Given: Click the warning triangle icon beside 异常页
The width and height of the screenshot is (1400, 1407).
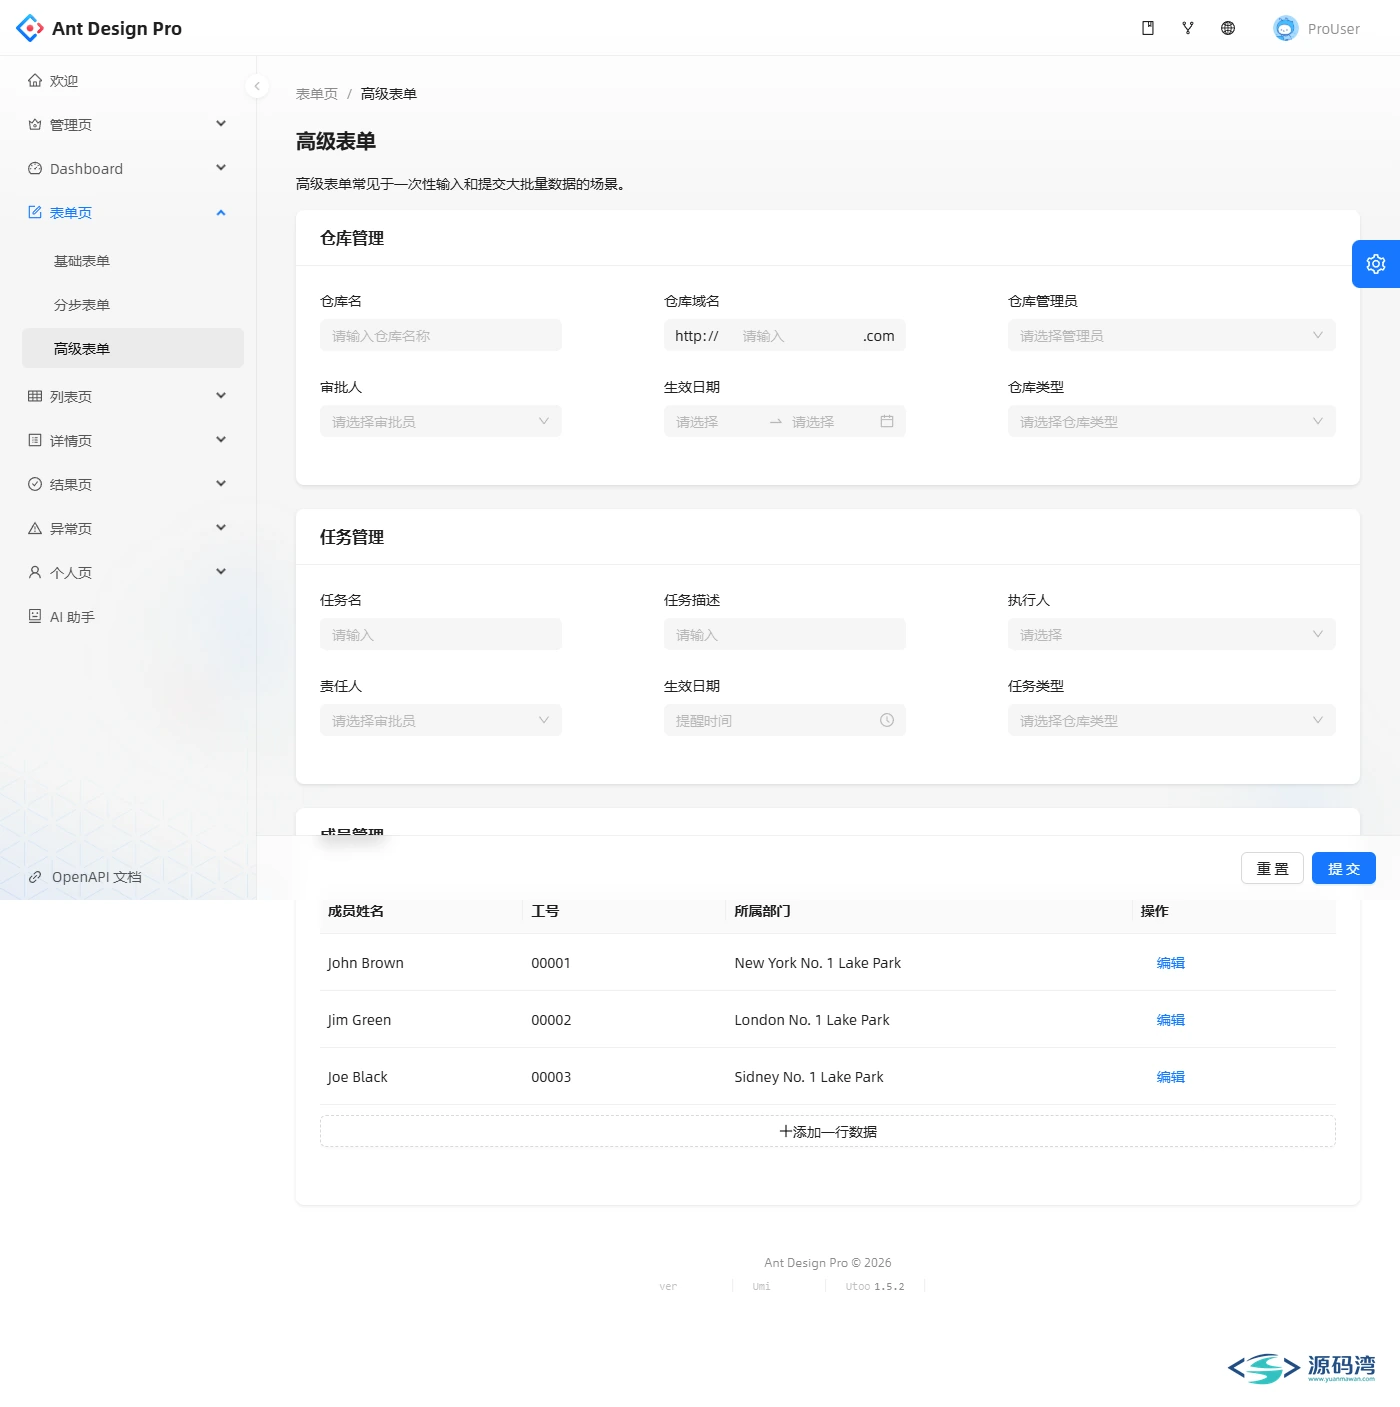Looking at the screenshot, I should point(35,528).
